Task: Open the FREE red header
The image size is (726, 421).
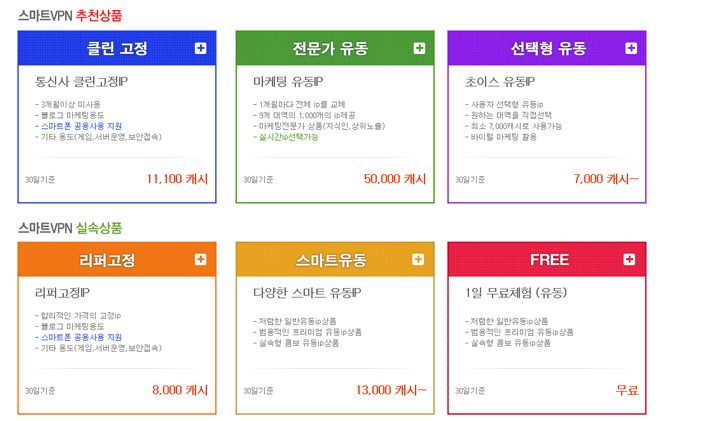Action: [541, 260]
